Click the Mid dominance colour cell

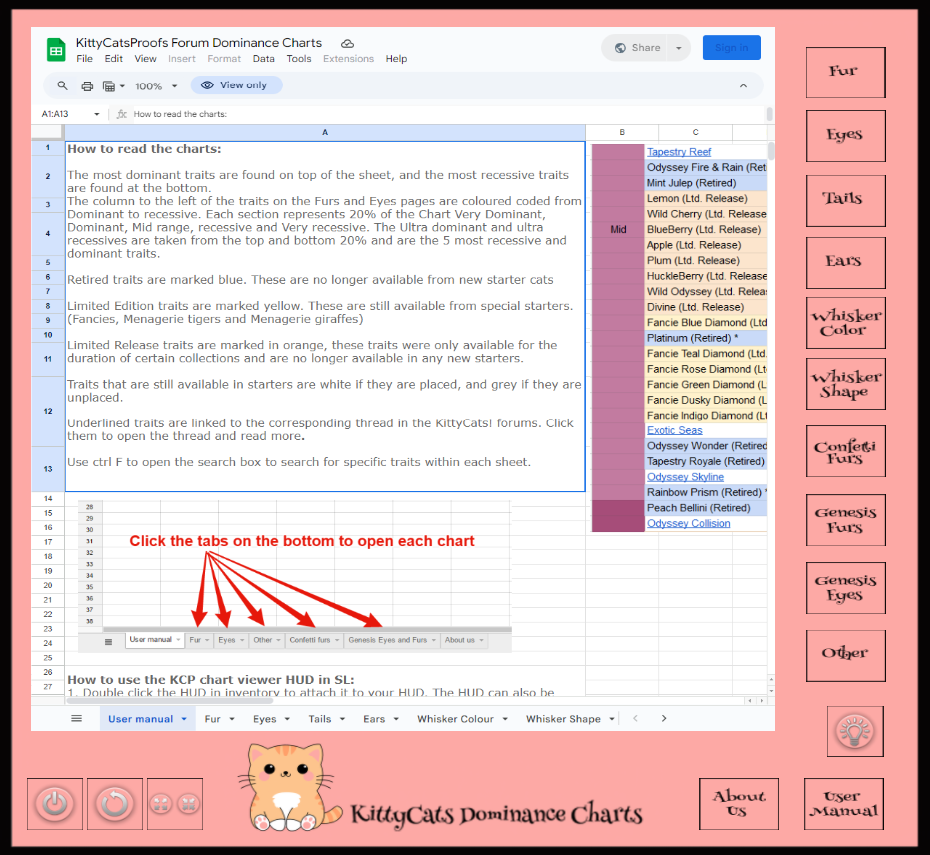618,230
